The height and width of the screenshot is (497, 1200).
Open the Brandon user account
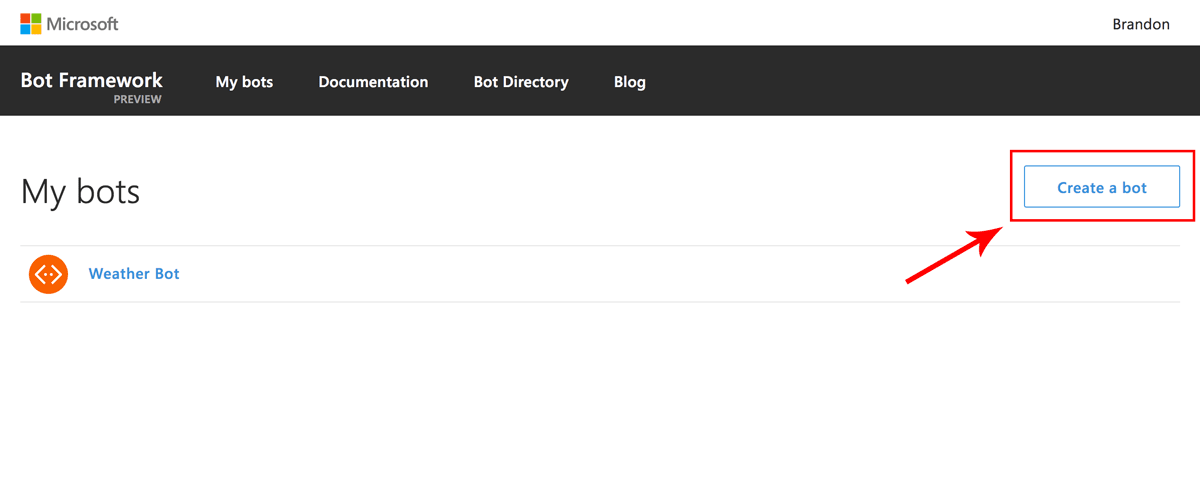[x=1141, y=24]
